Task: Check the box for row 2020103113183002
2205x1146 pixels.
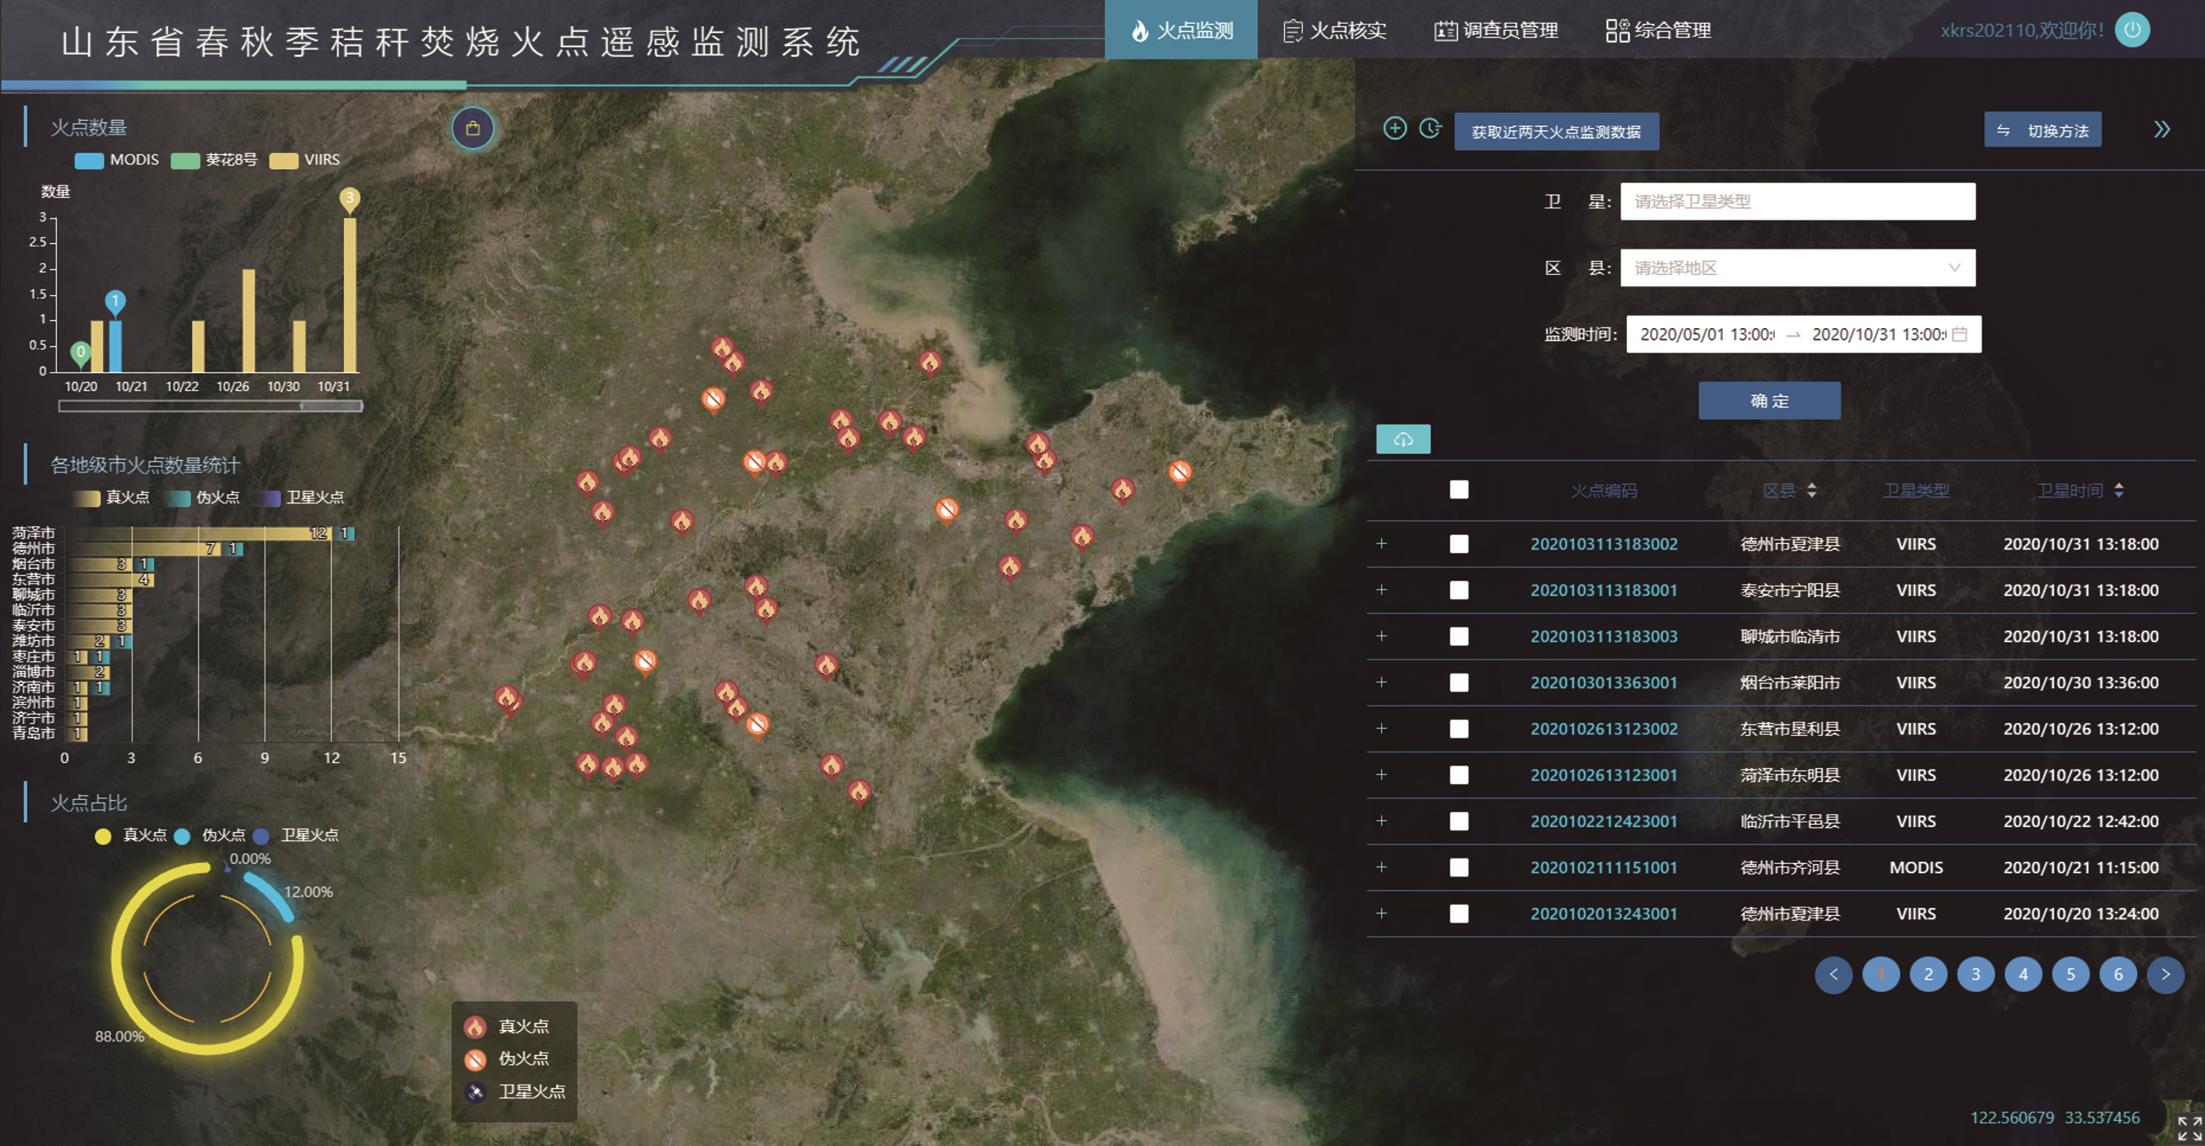Action: tap(1459, 544)
